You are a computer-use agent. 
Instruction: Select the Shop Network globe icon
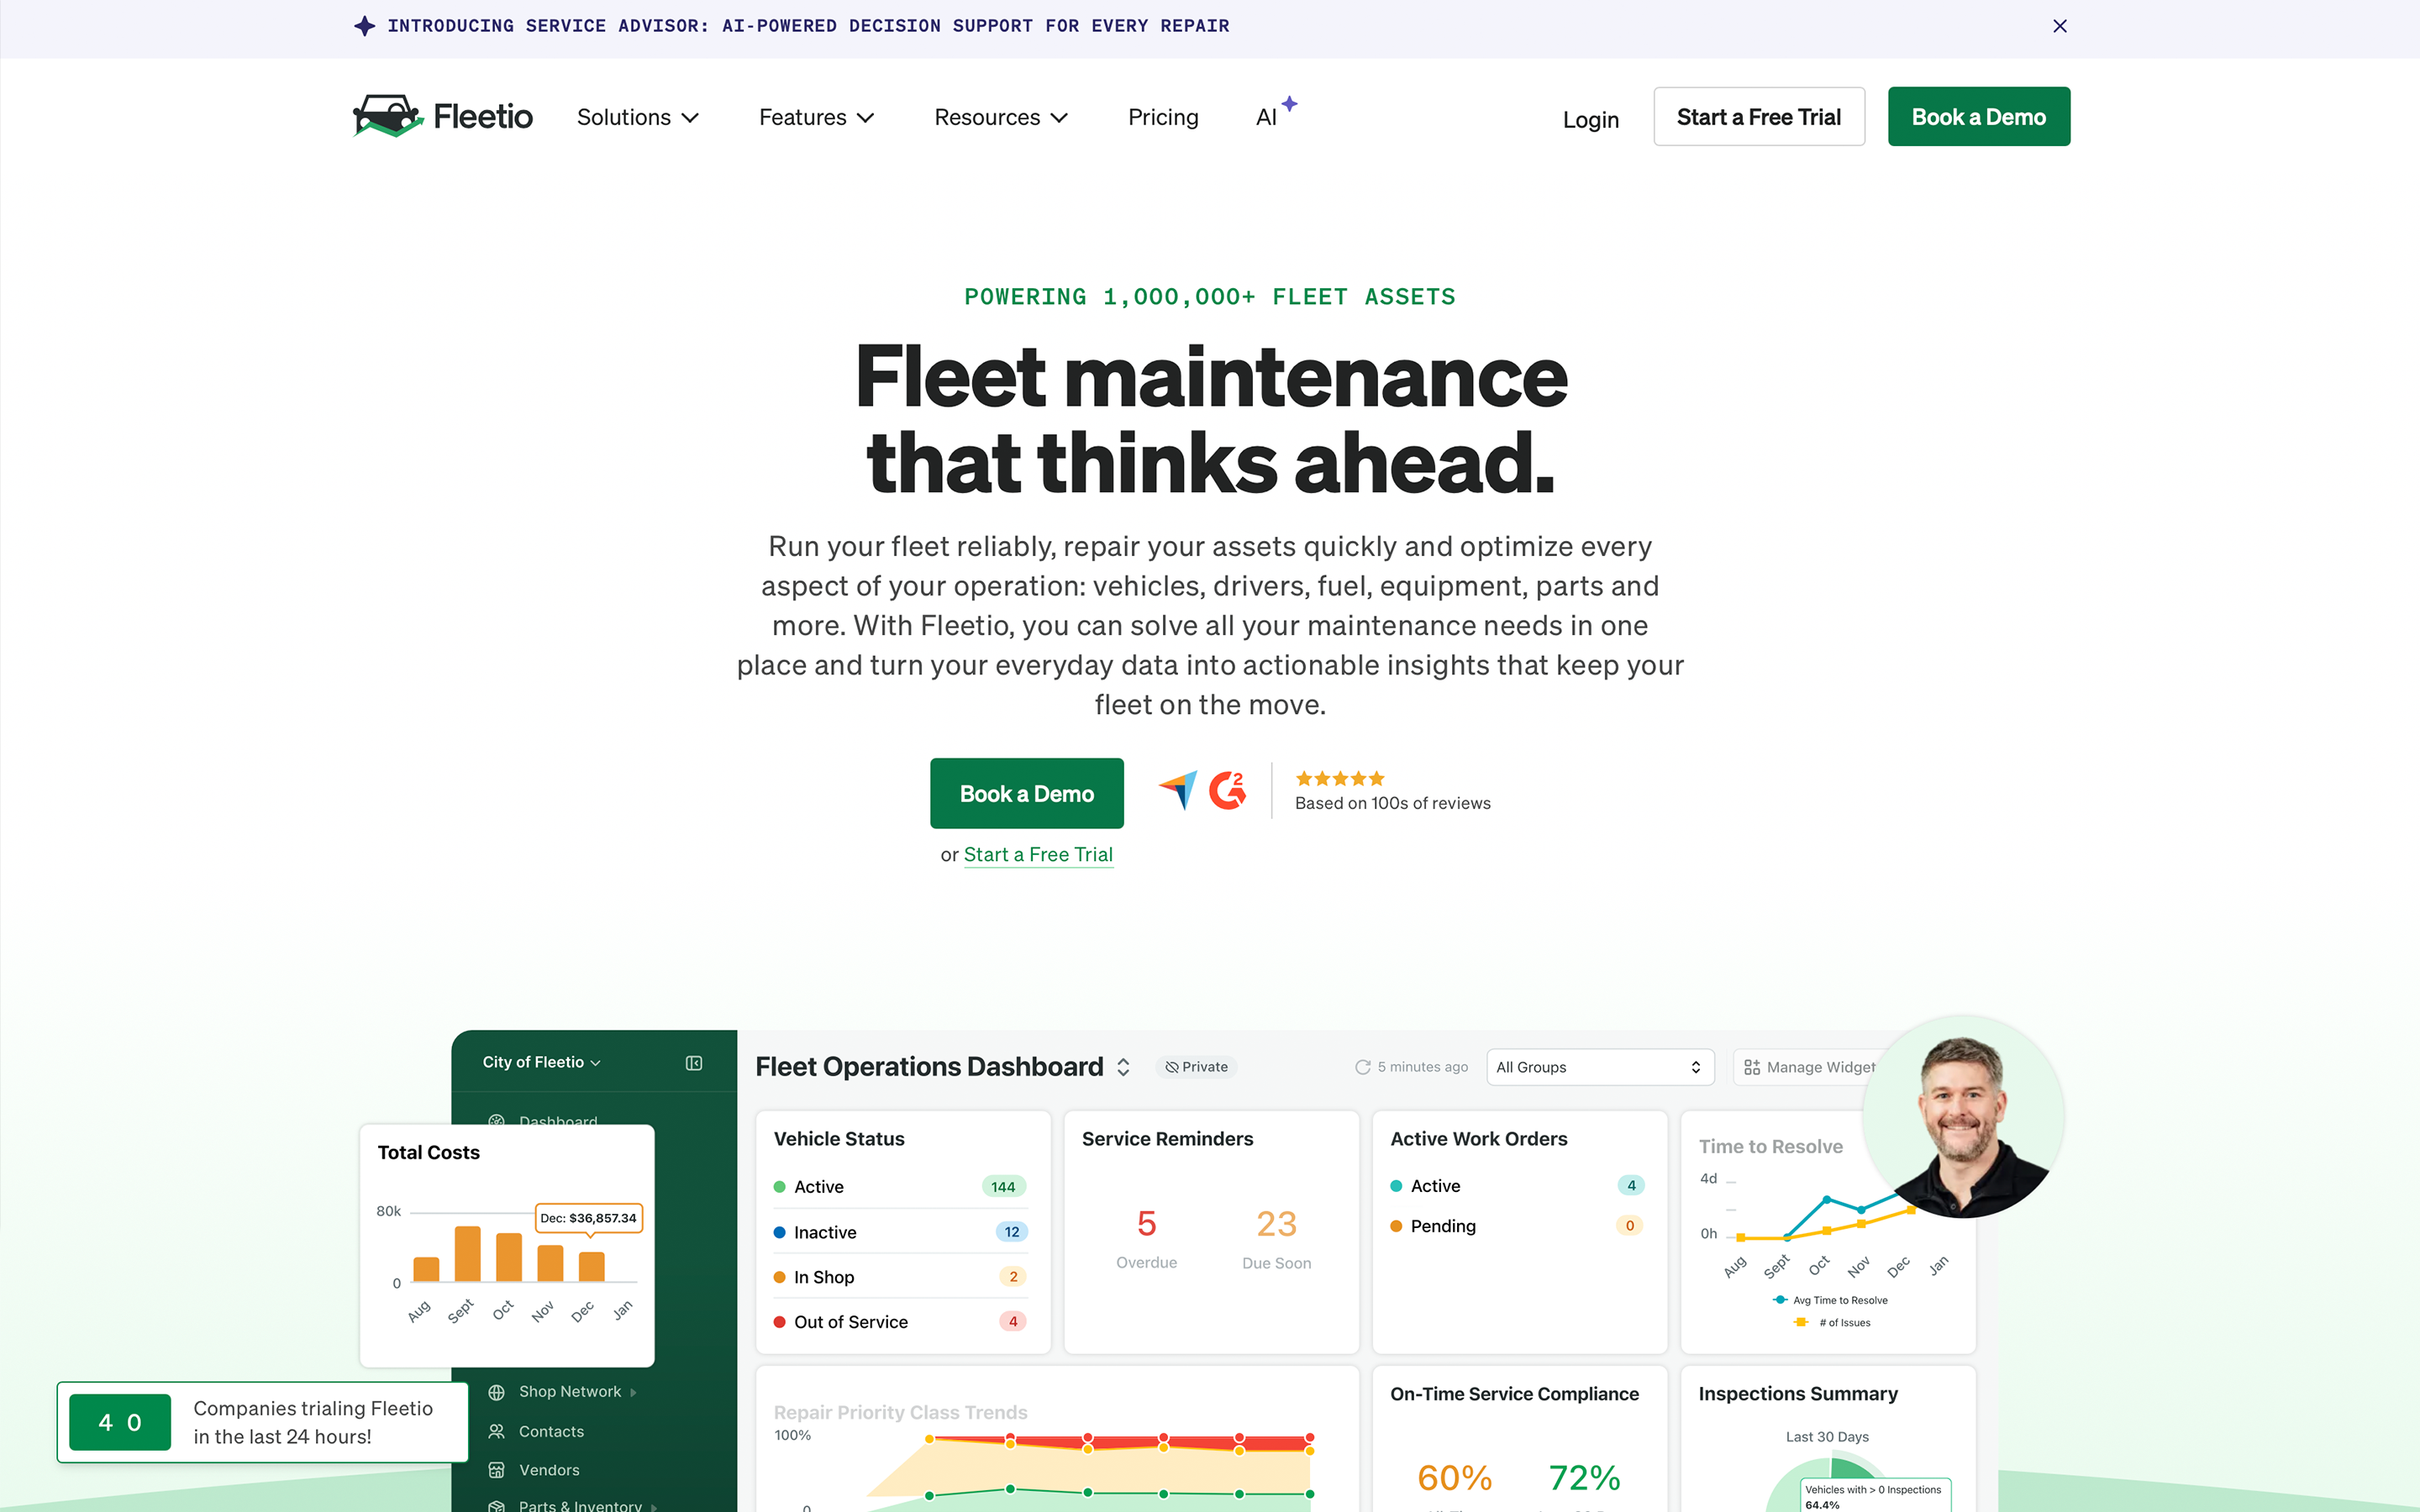pos(496,1391)
